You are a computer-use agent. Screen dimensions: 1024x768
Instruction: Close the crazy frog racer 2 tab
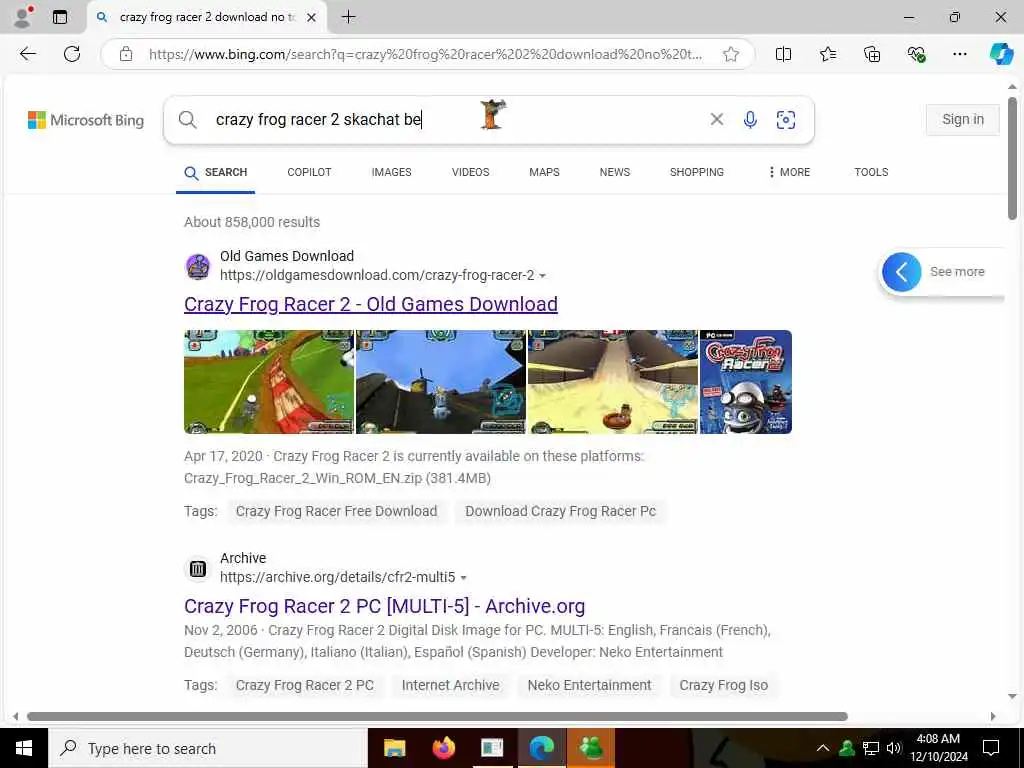click(312, 18)
